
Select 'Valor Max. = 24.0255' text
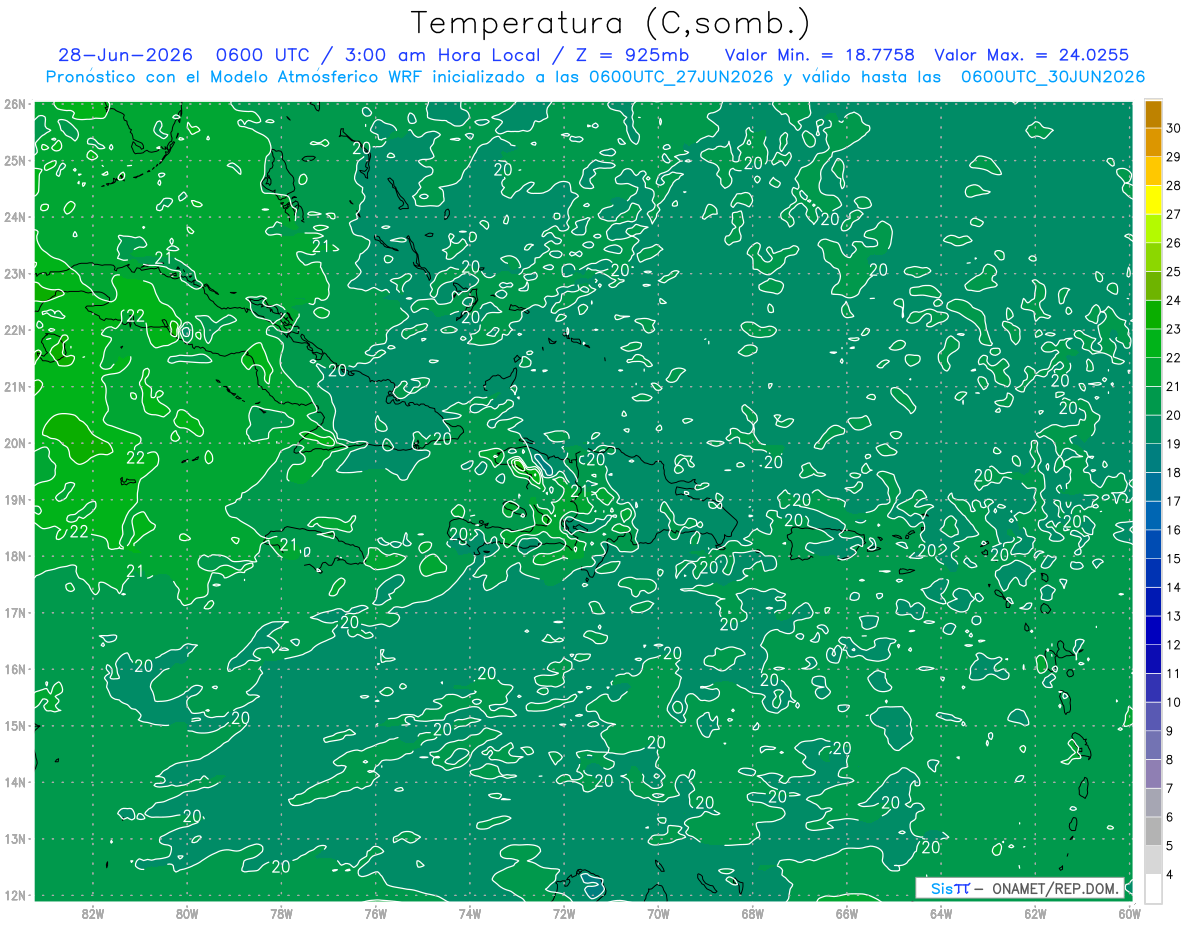pos(1031,55)
